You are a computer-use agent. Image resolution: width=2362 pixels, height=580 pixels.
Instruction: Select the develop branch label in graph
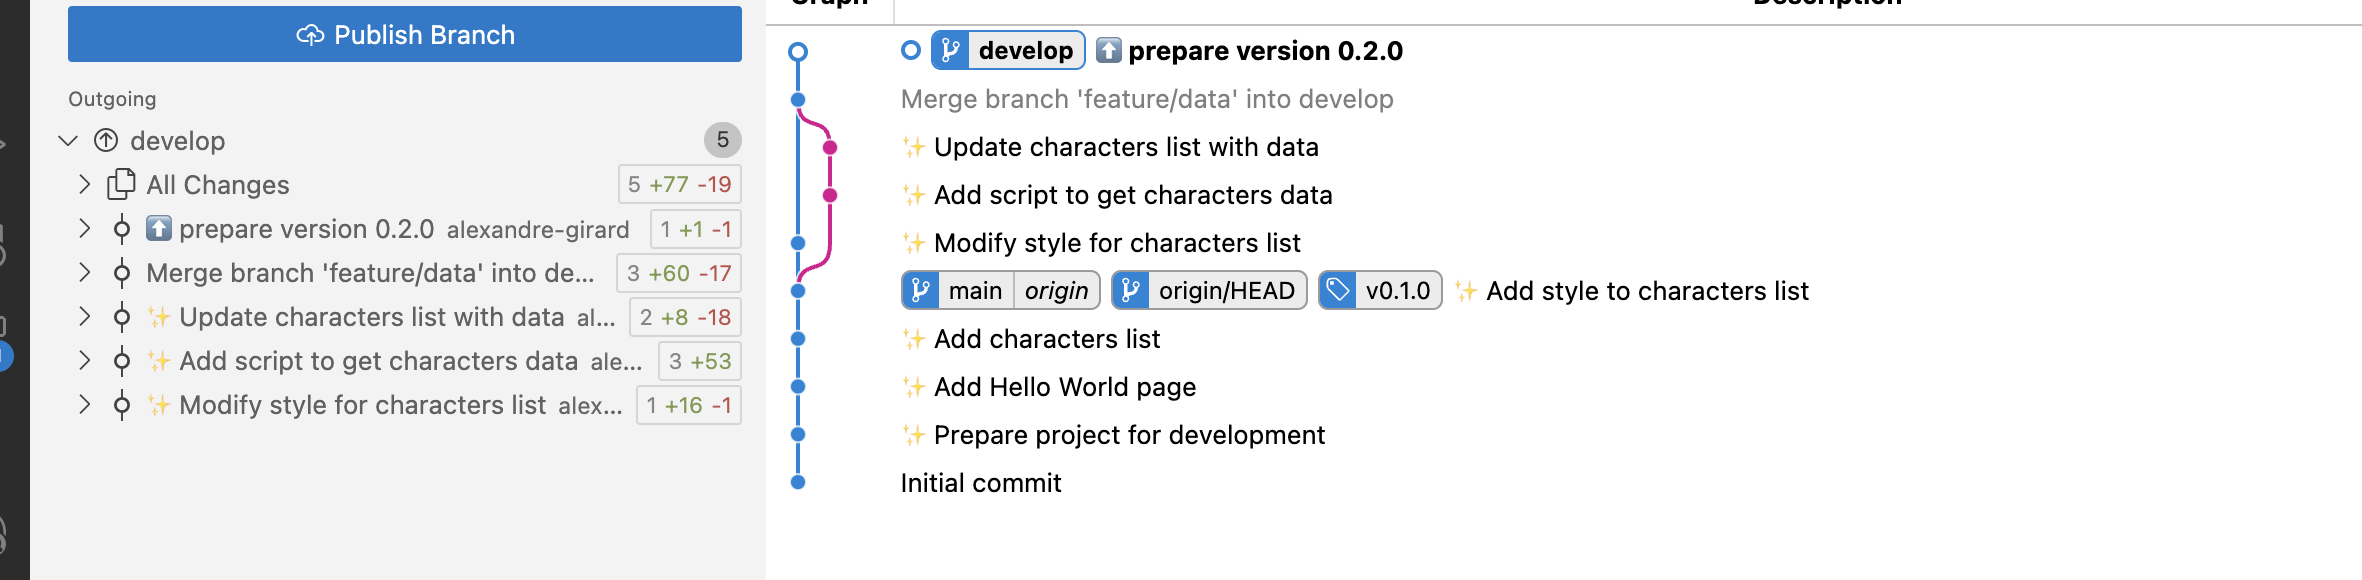pos(1008,50)
